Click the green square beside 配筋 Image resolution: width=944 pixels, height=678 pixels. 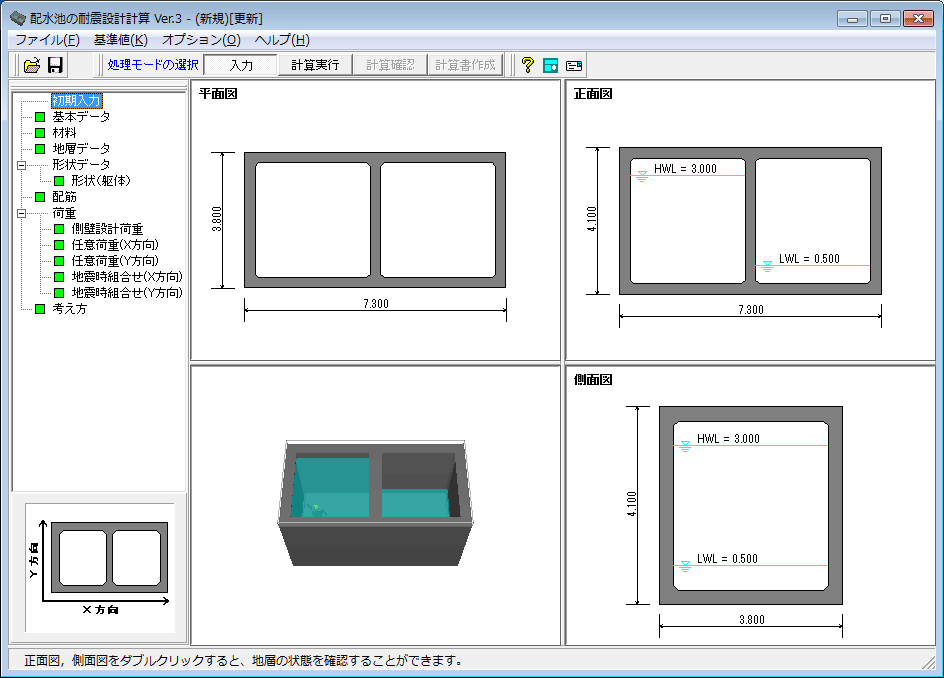tap(40, 197)
